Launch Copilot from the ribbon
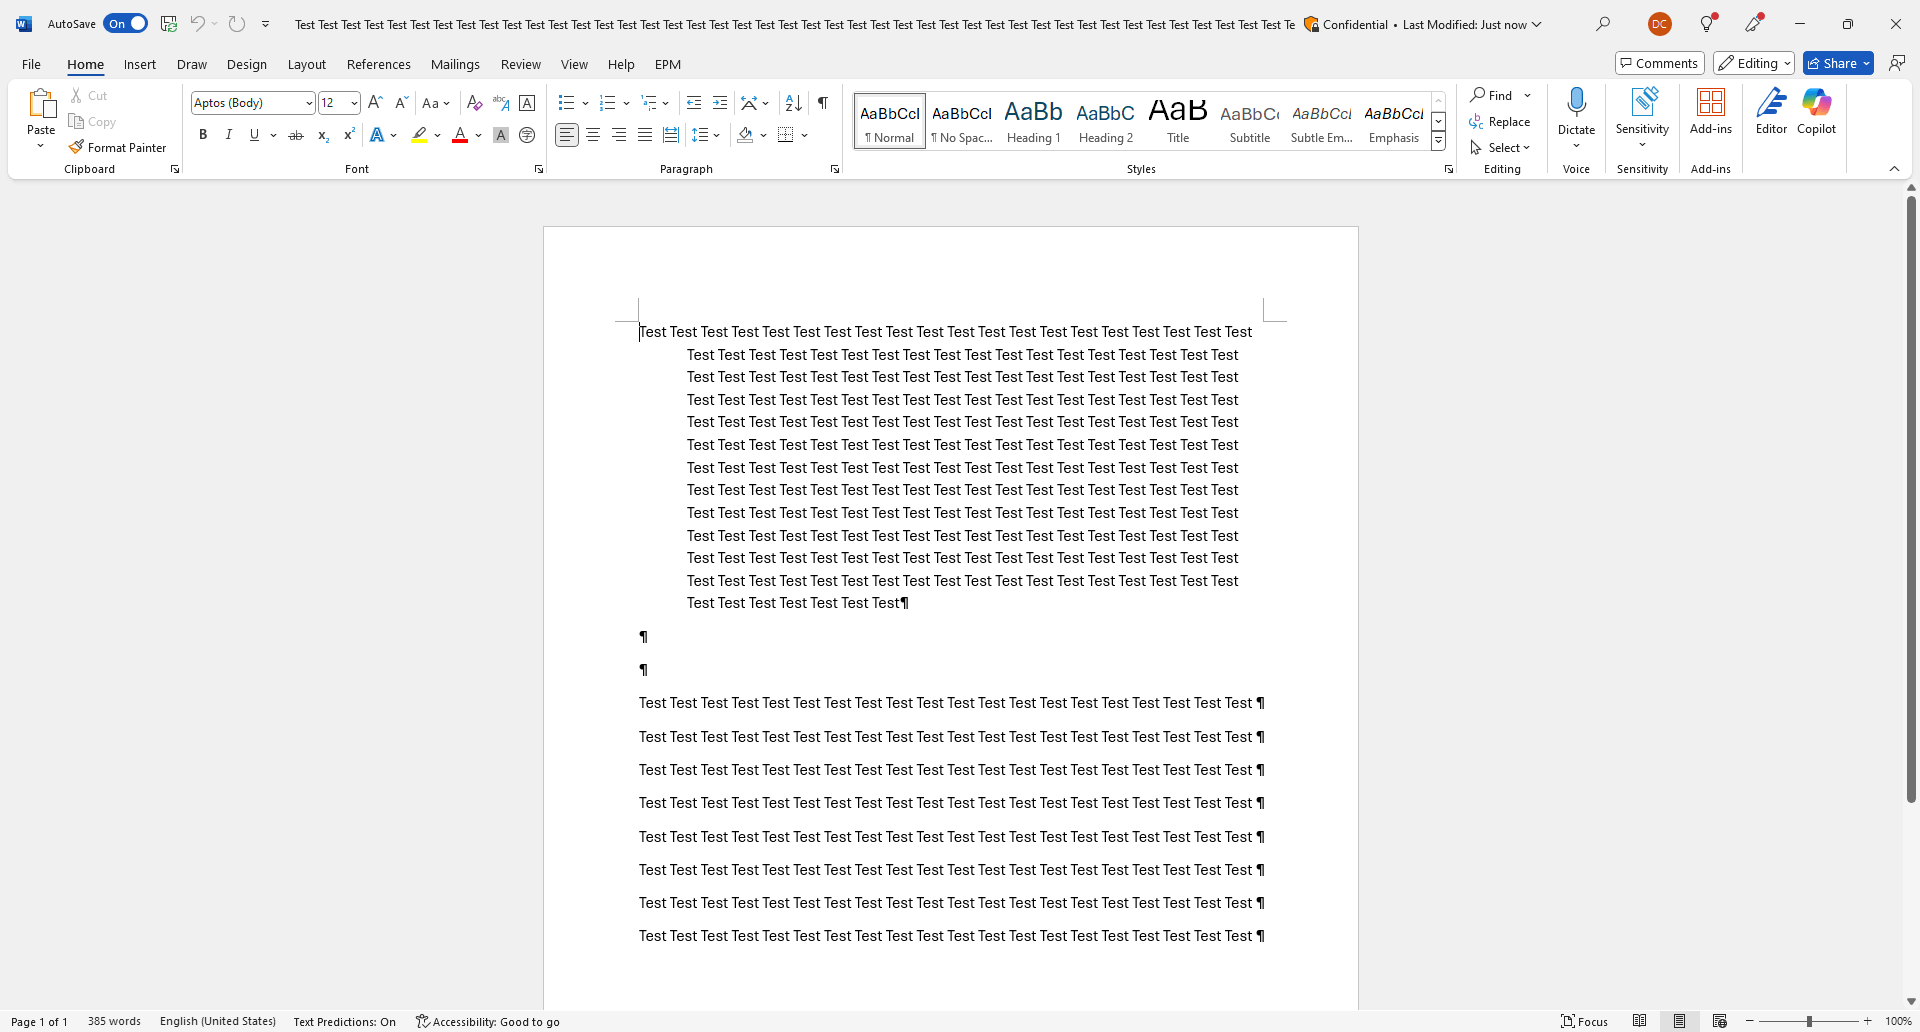The width and height of the screenshot is (1920, 1032). tap(1816, 112)
